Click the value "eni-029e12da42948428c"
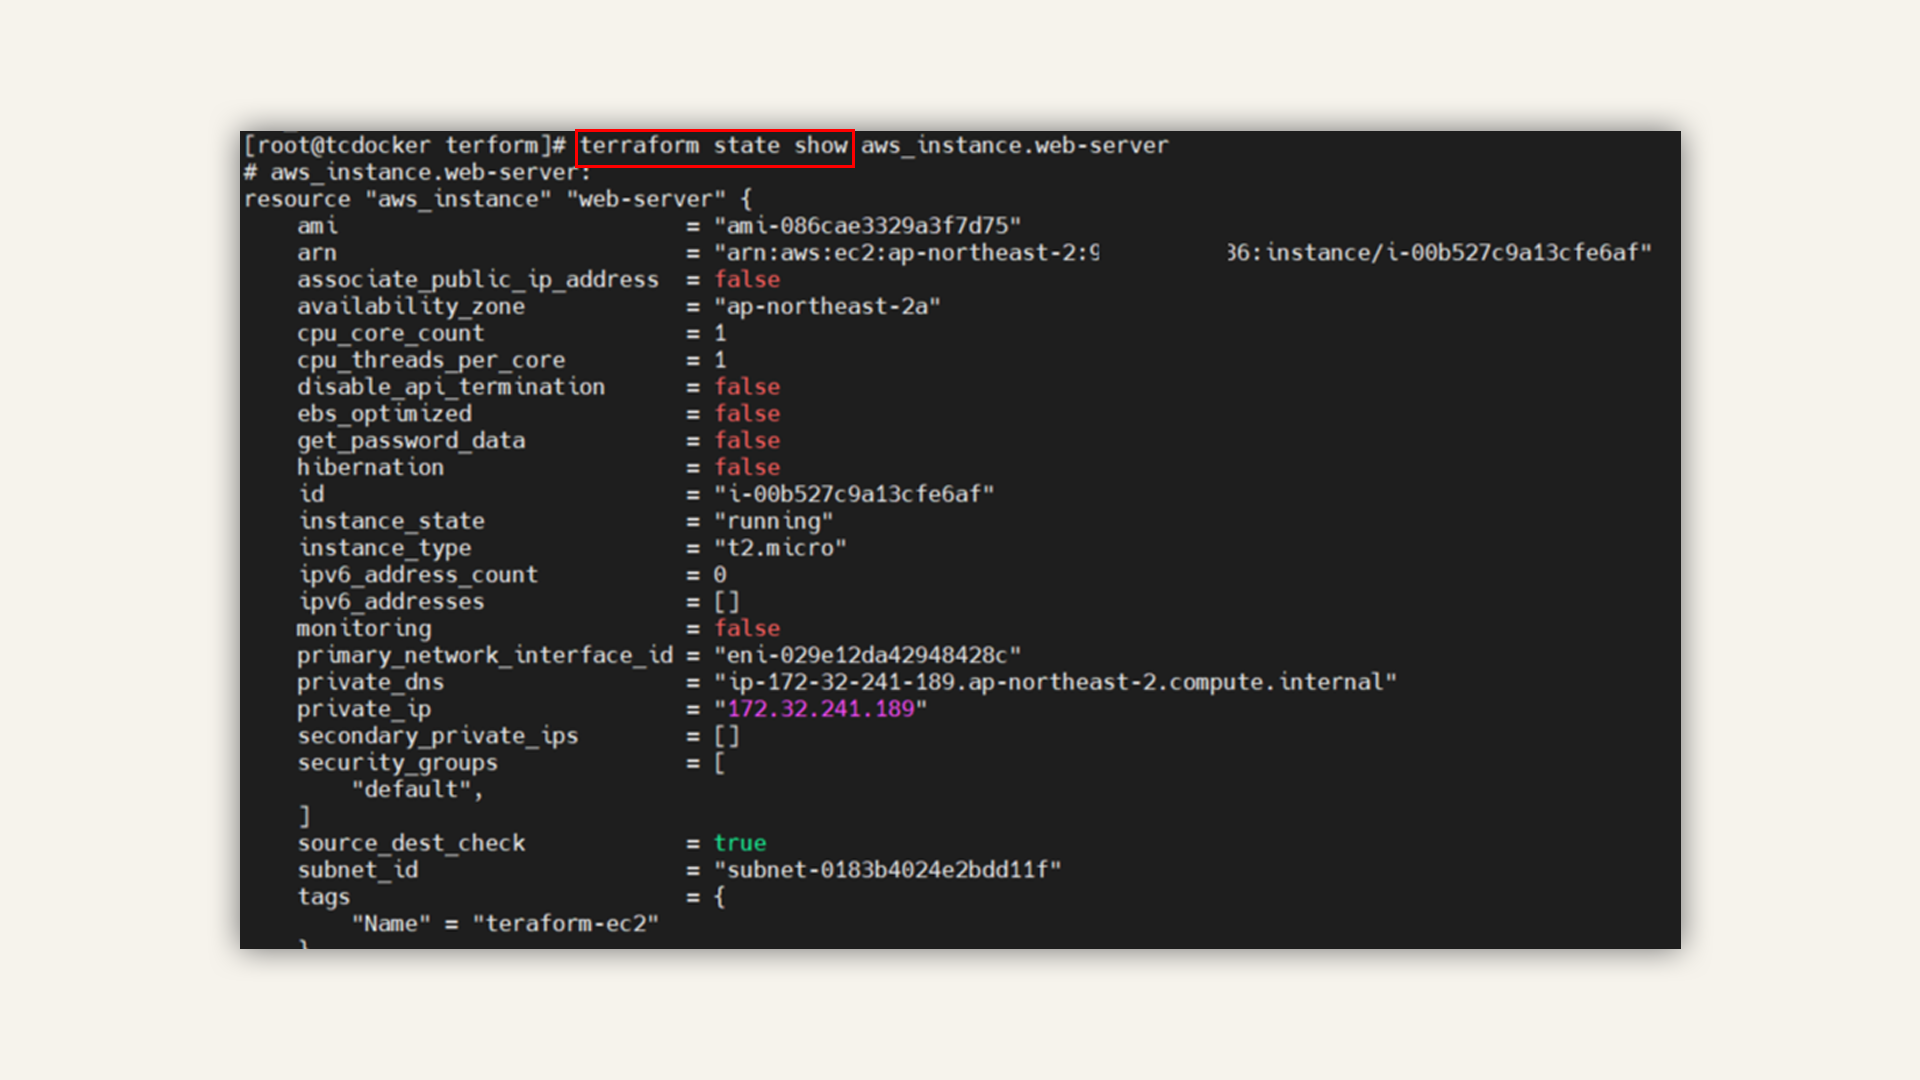Viewport: 1920px width, 1080px height. [x=867, y=655]
